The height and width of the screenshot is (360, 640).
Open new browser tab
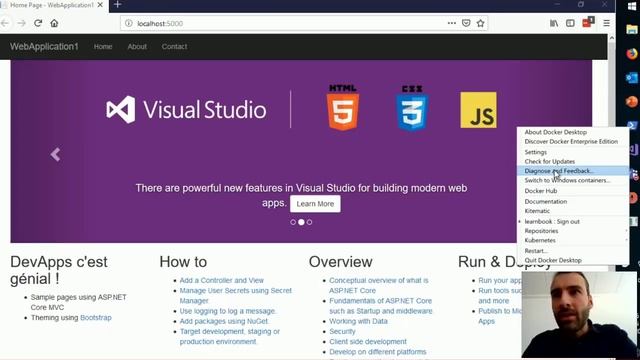(118, 4)
